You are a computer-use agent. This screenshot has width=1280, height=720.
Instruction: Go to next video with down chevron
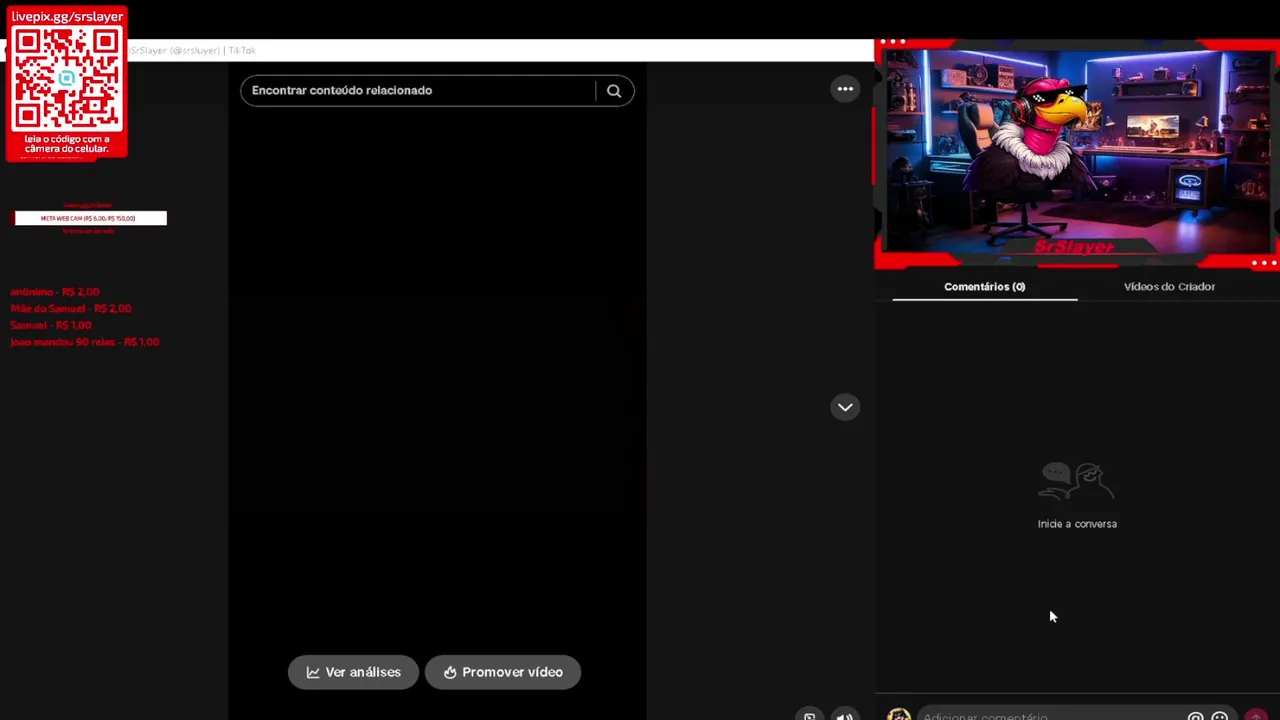pyautogui.click(x=845, y=407)
